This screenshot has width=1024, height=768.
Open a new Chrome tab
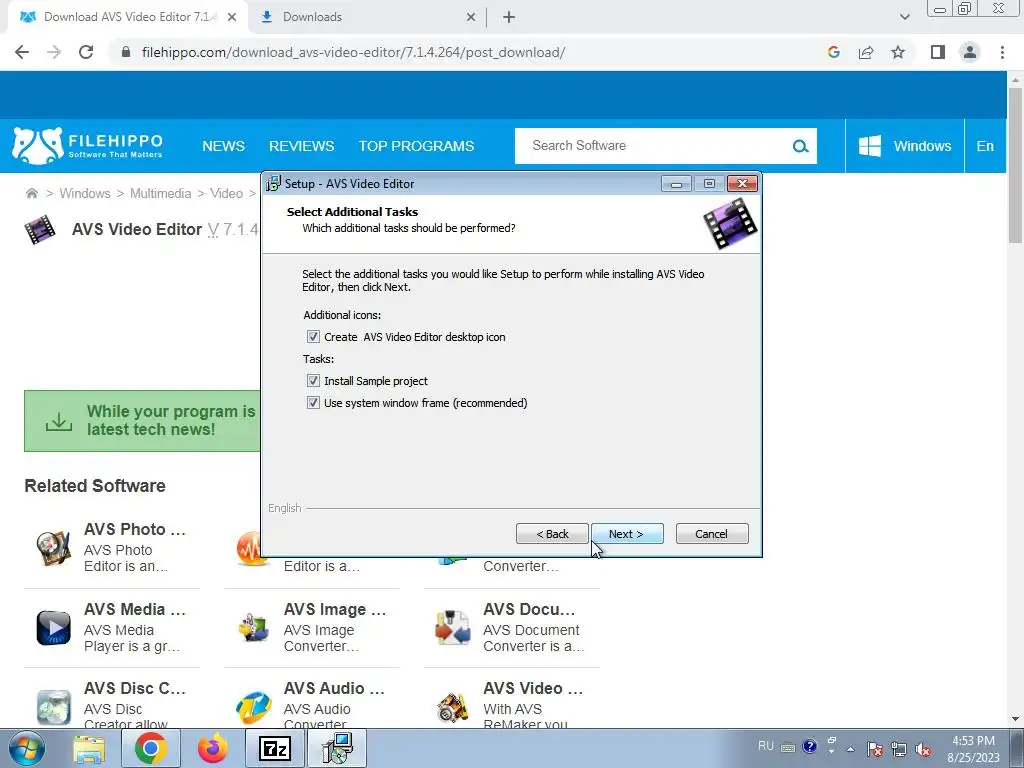[509, 18]
